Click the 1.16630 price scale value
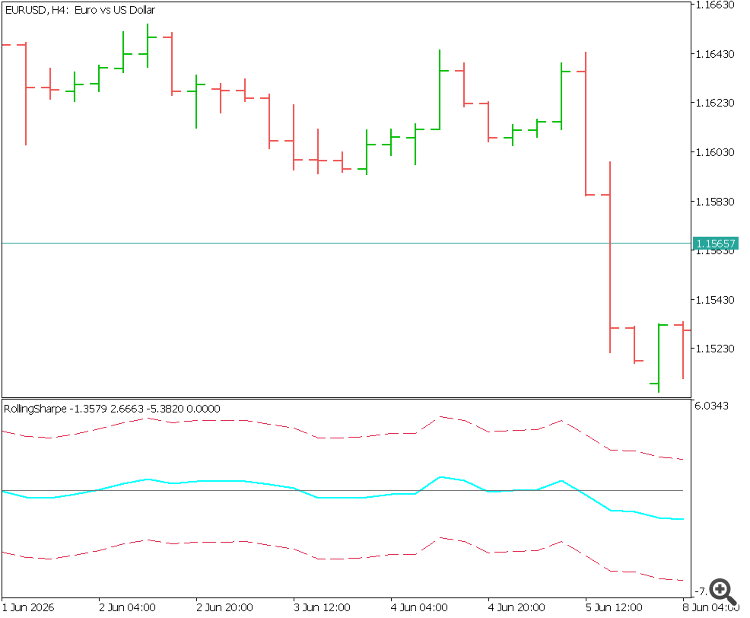This screenshot has width=750, height=618. [x=715, y=5]
